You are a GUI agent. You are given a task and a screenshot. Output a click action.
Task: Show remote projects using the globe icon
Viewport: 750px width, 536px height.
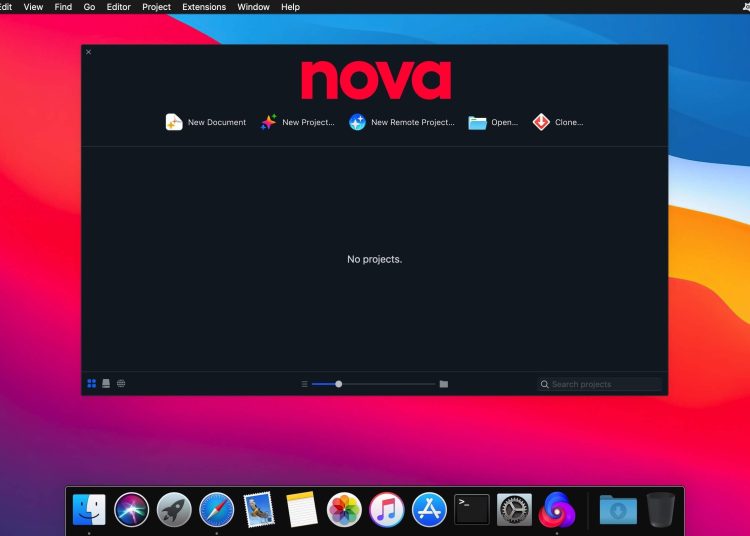pyautogui.click(x=121, y=383)
